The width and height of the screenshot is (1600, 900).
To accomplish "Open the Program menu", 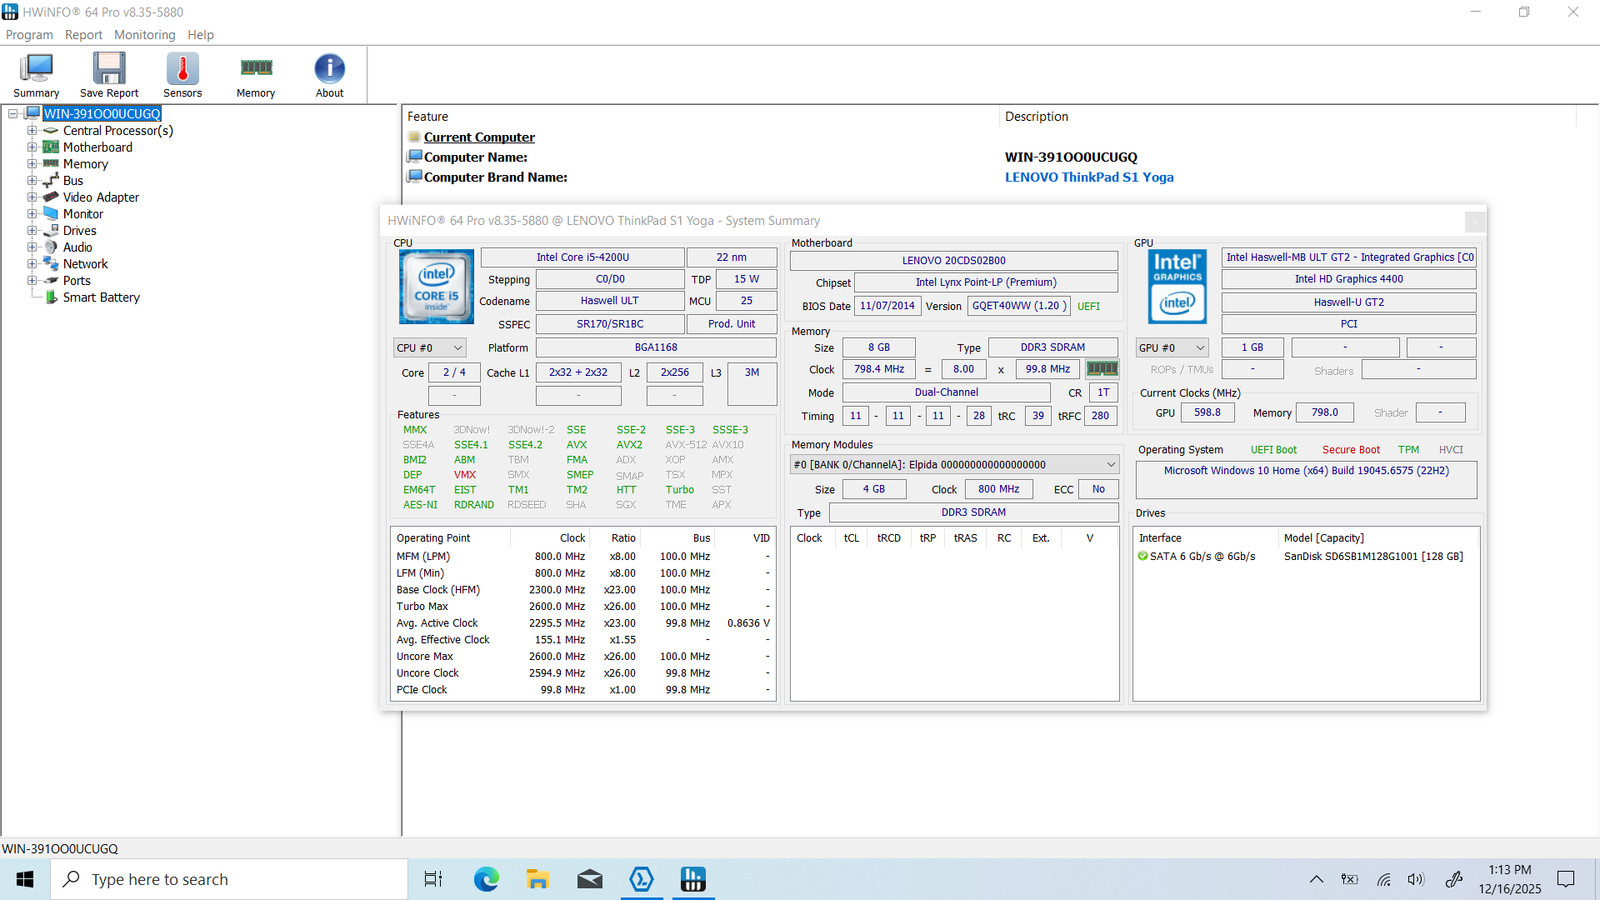I will point(30,35).
